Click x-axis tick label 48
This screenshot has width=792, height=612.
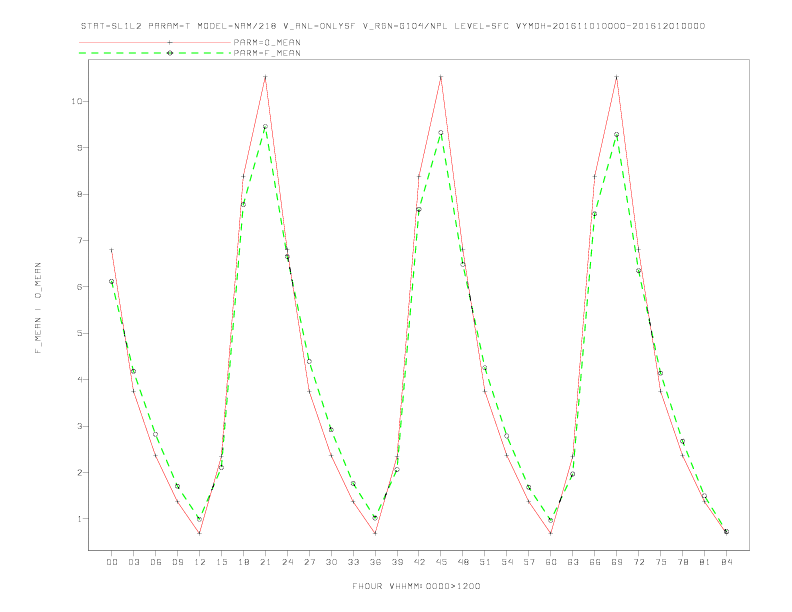point(463,562)
